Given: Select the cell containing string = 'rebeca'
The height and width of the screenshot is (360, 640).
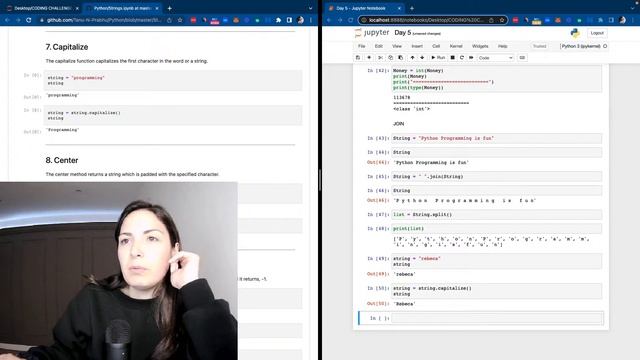Looking at the screenshot, I should pyautogui.click(x=496, y=261).
